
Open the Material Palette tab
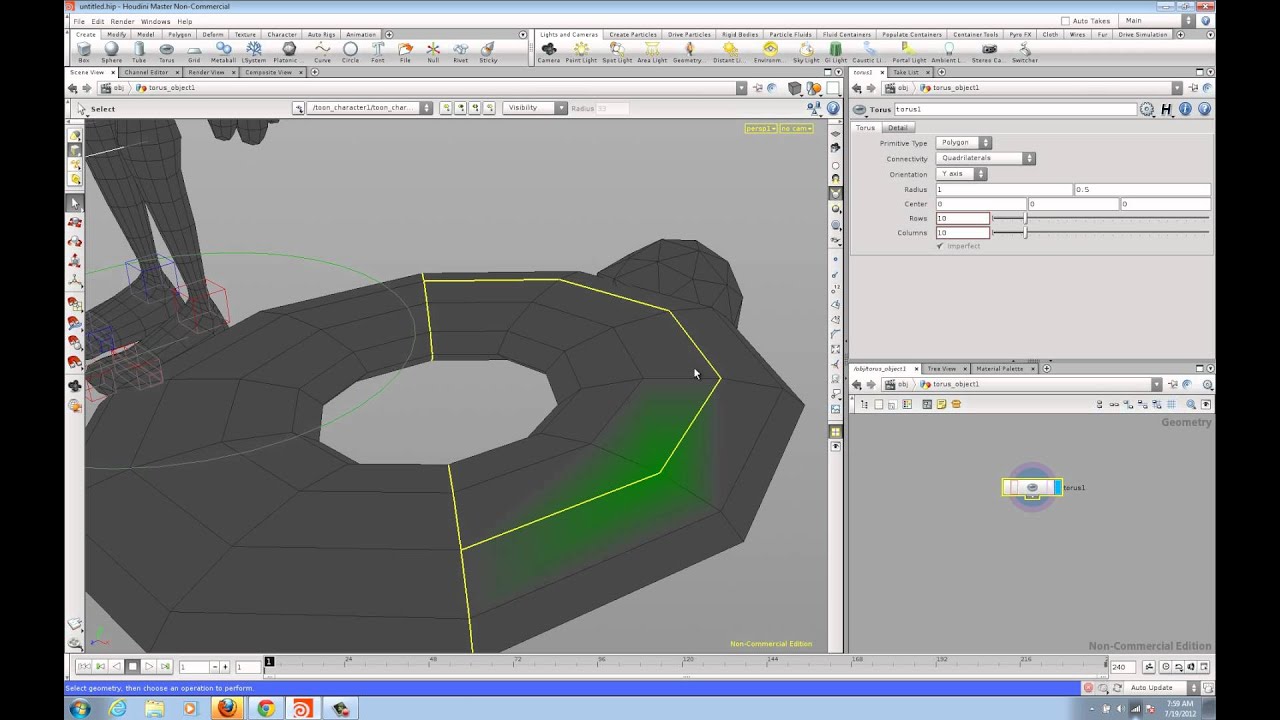coord(999,369)
